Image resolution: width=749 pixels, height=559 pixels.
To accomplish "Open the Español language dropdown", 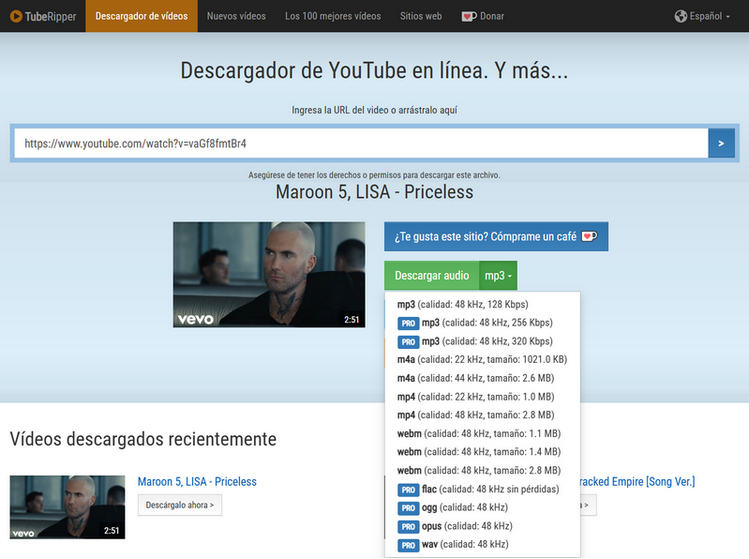I will pos(702,16).
